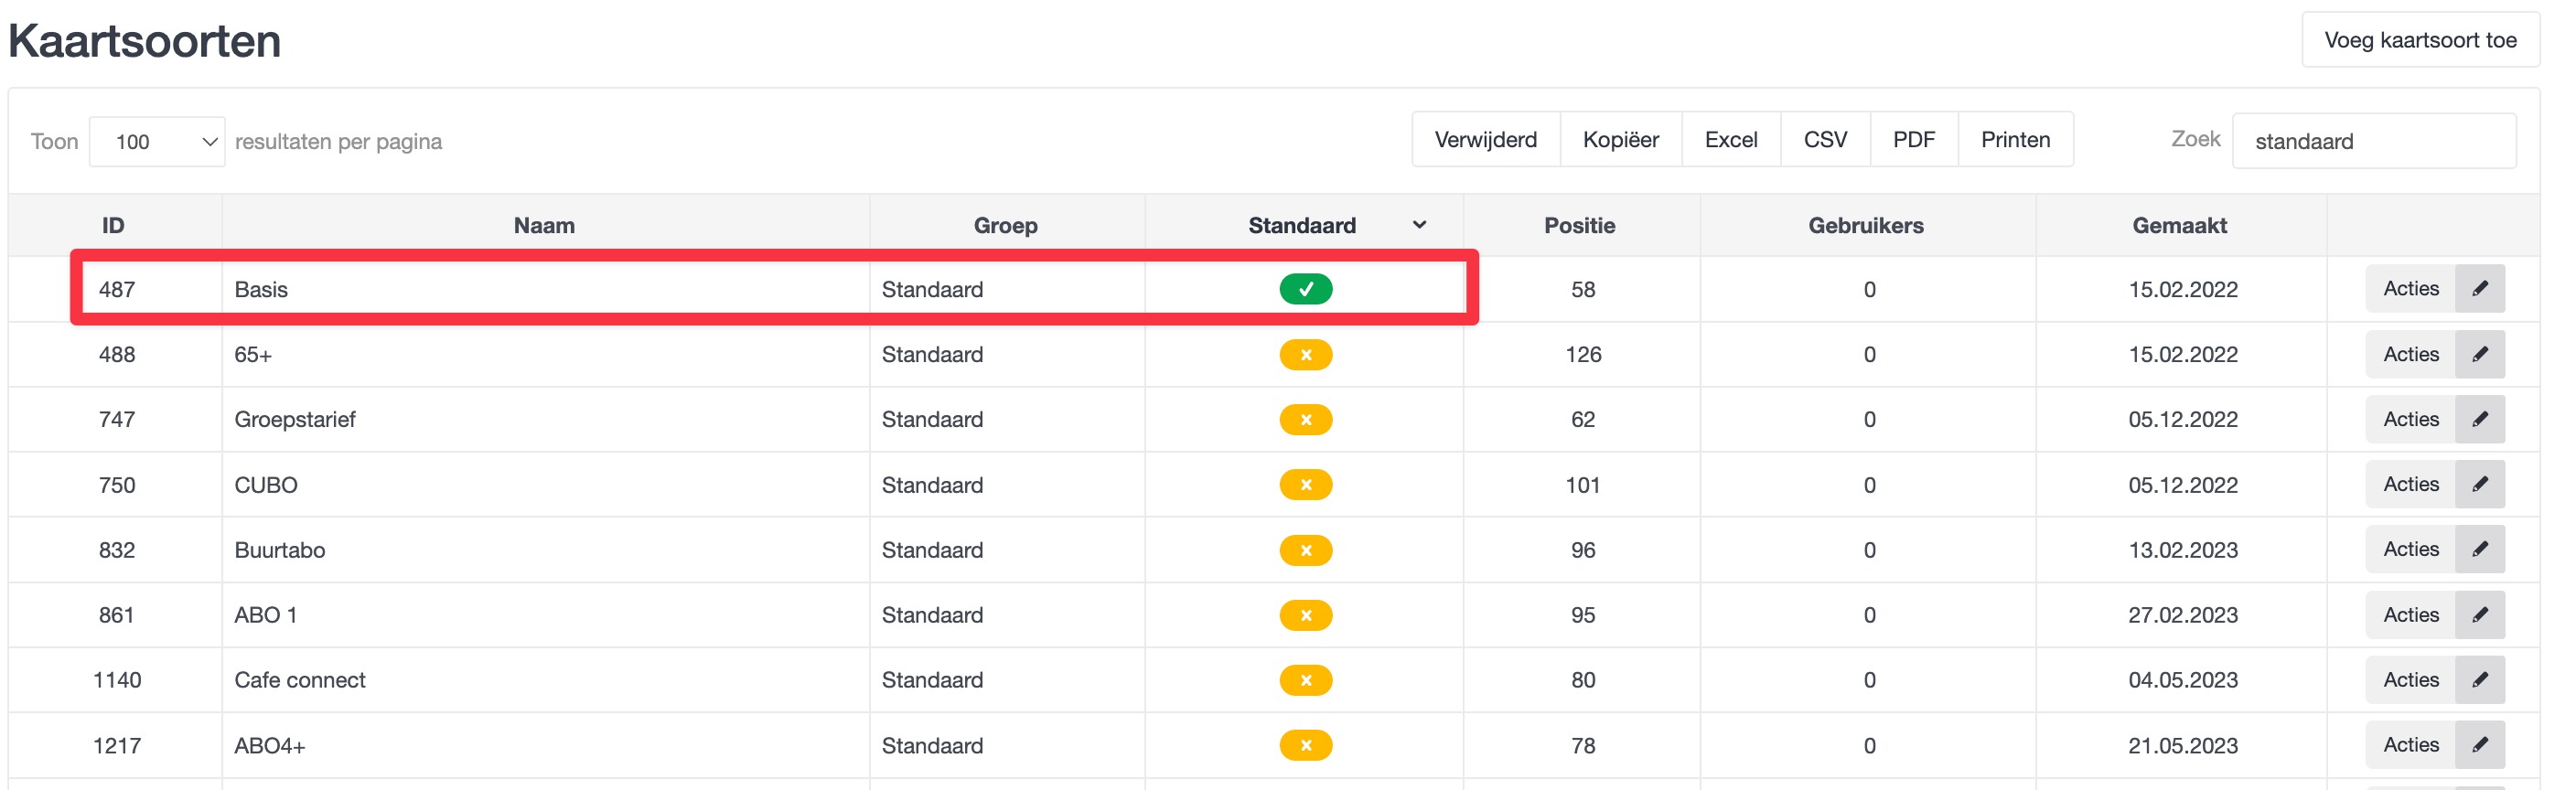This screenshot has width=2576, height=790.
Task: Open Acties menu for Buurtabo
Action: [x=2410, y=549]
